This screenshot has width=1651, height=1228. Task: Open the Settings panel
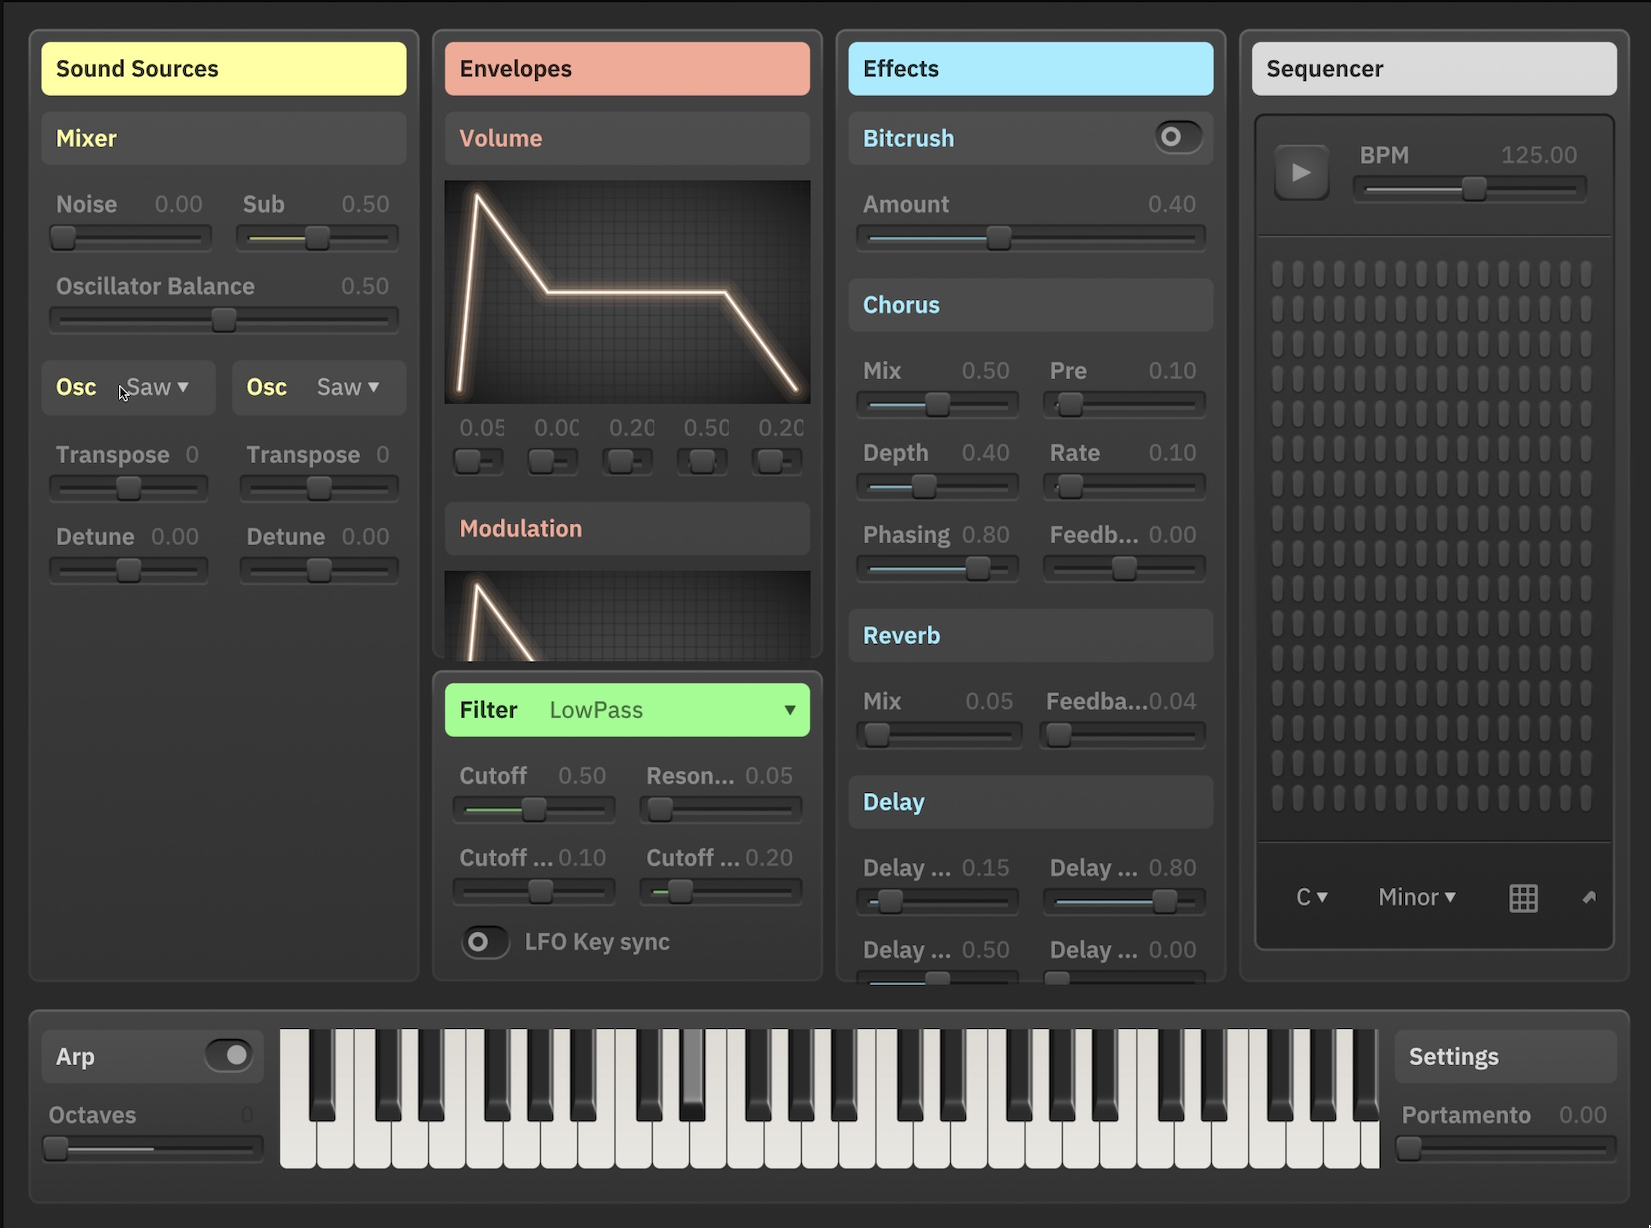(1505, 1055)
